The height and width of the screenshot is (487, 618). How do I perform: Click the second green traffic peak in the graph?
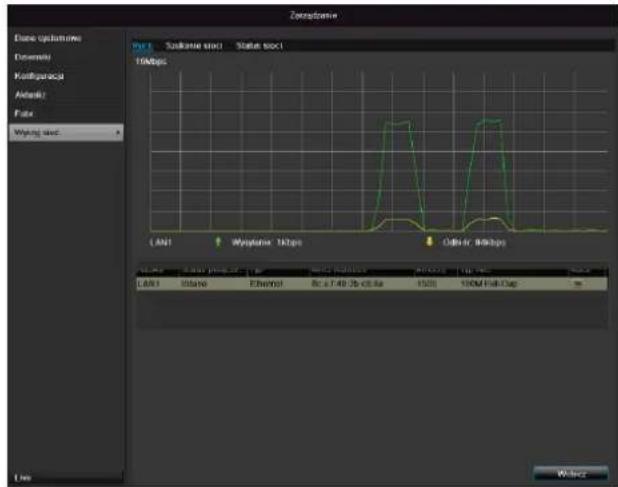point(489,121)
